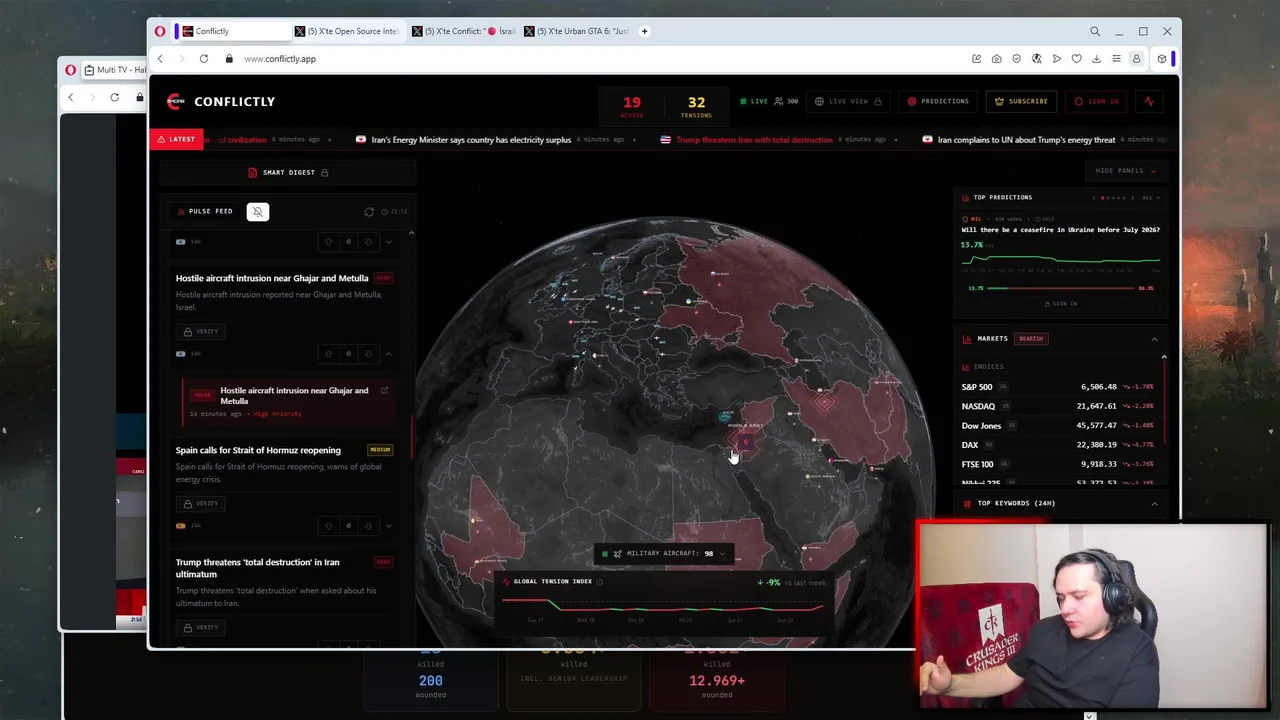
Task: Refresh the Pulse Feed
Action: (369, 212)
